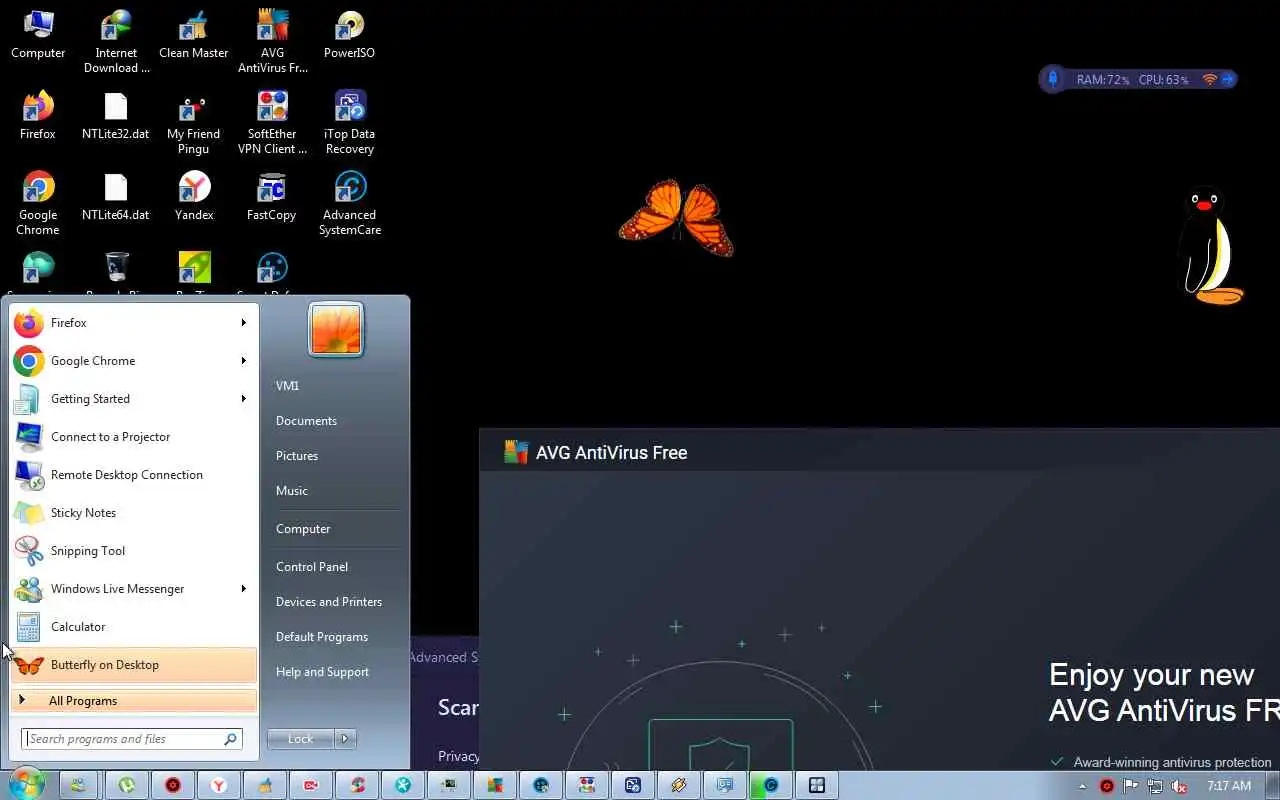Click the Lock button
Image resolution: width=1280 pixels, height=800 pixels.
pyautogui.click(x=301, y=739)
